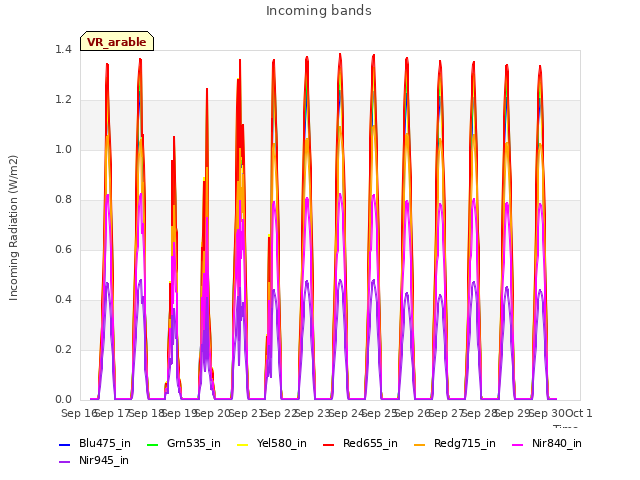This screenshot has height=480, width=640.
Task: Click the Sep 16 date tick label
Action: tap(79, 413)
